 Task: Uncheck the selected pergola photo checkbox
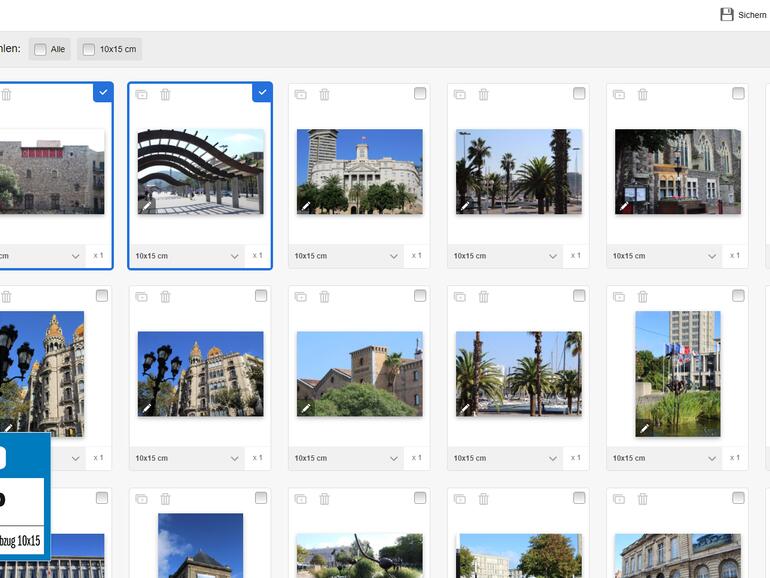click(262, 93)
